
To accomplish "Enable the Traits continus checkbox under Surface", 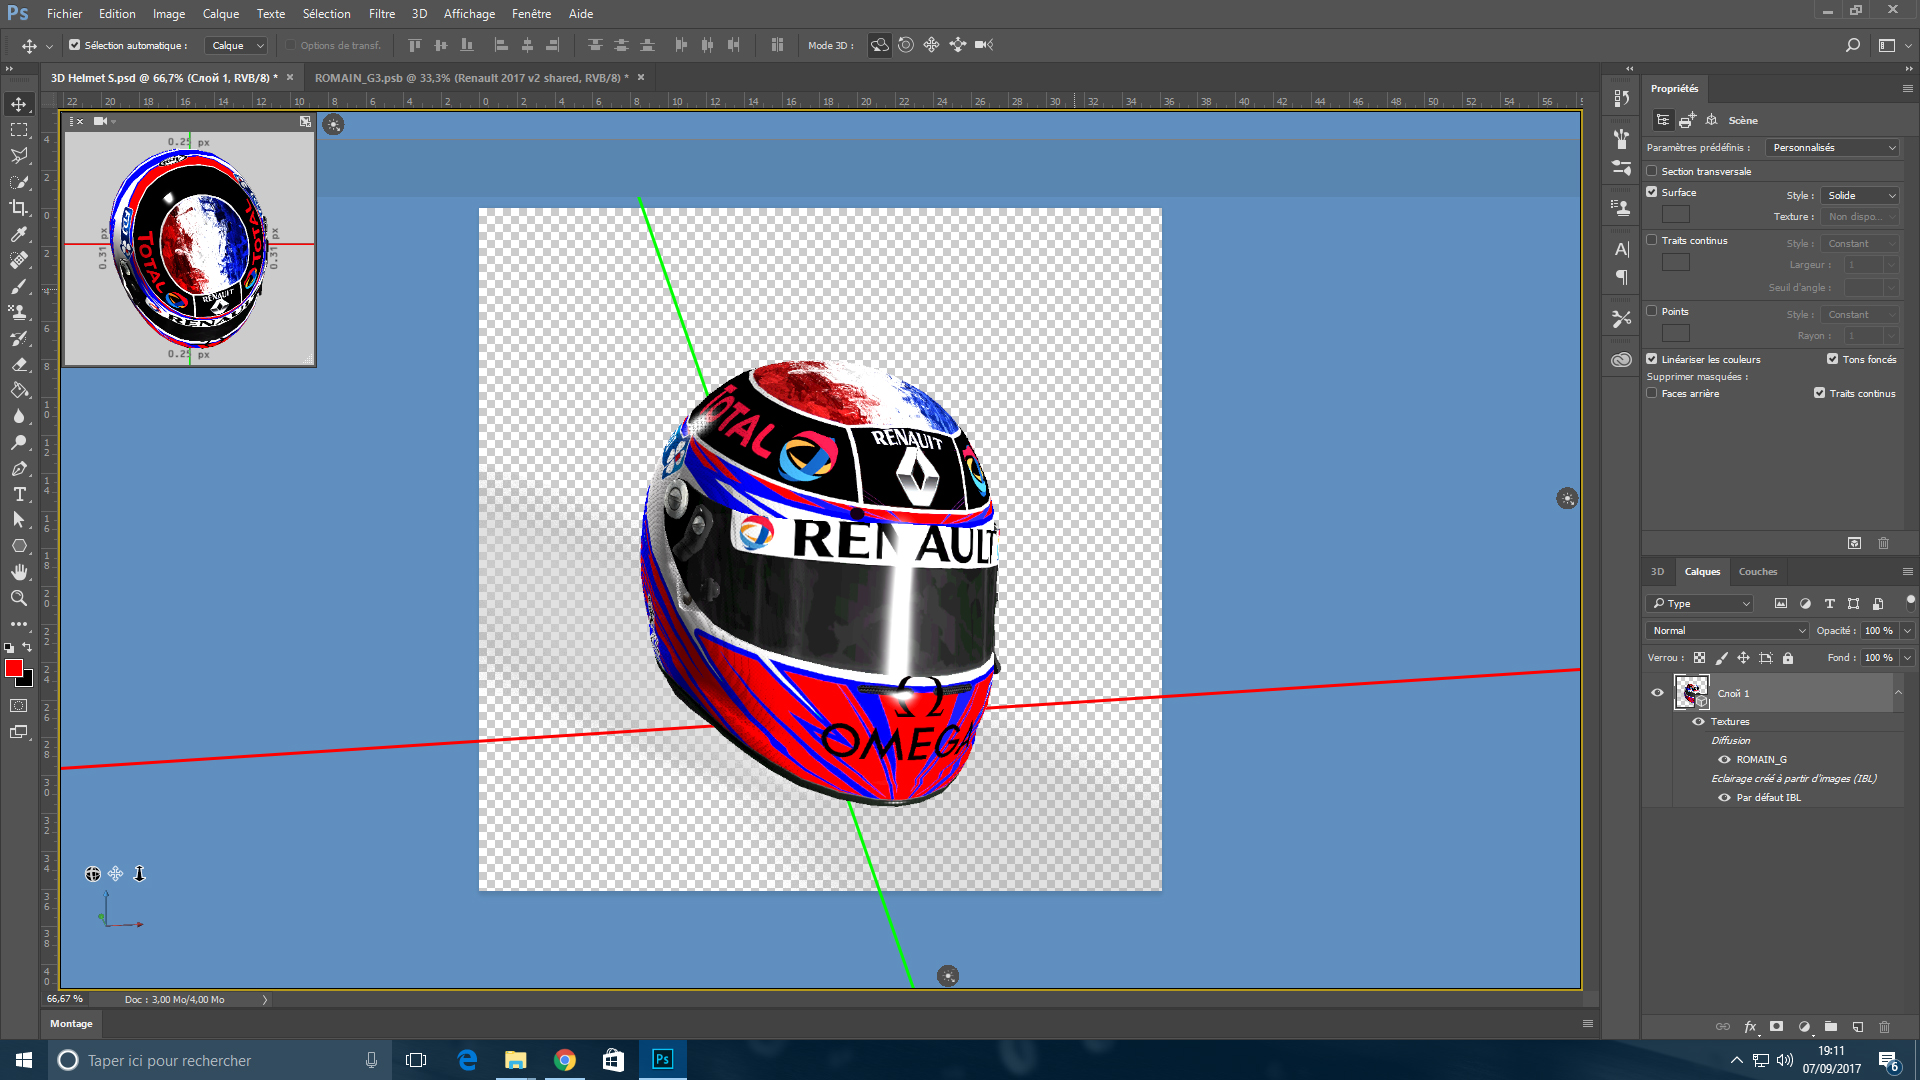I will click(1652, 240).
